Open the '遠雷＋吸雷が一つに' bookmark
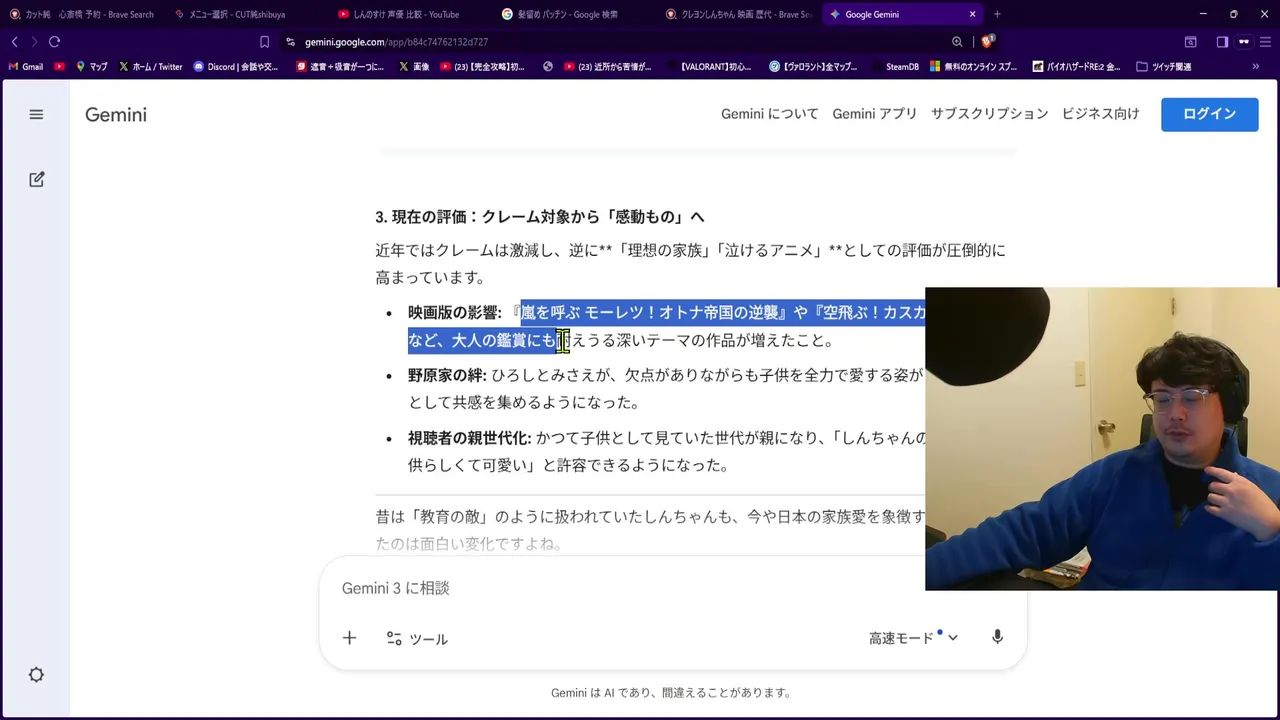The width and height of the screenshot is (1280, 720). pos(339,67)
